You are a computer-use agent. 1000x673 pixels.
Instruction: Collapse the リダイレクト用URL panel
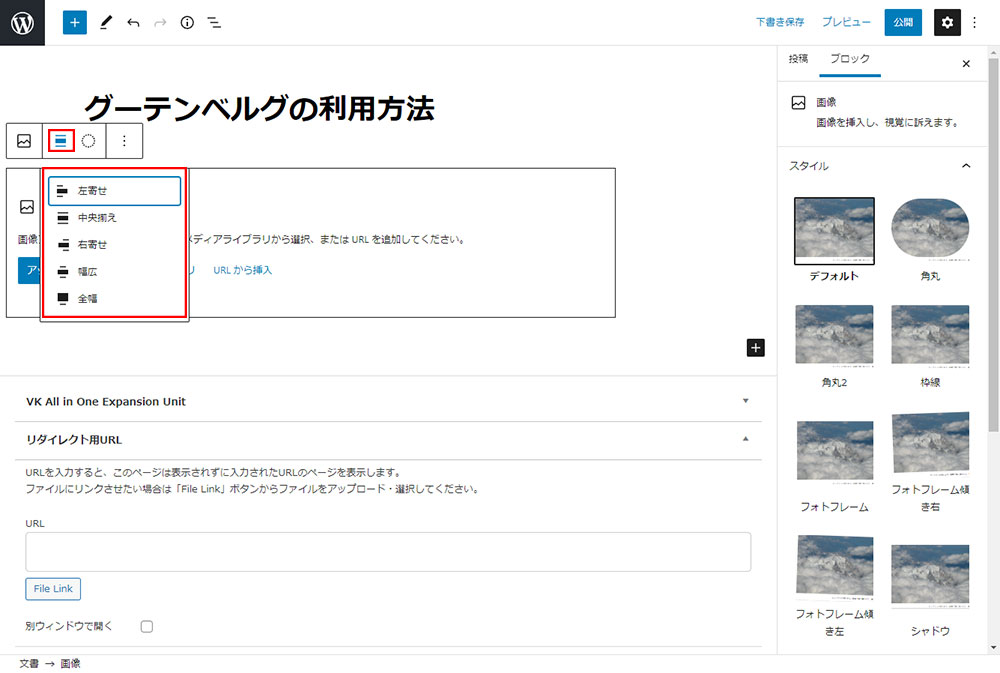(744, 439)
